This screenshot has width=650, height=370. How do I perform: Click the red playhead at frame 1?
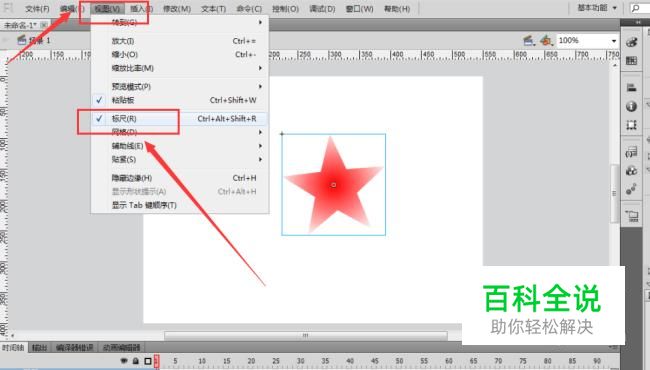pos(156,361)
